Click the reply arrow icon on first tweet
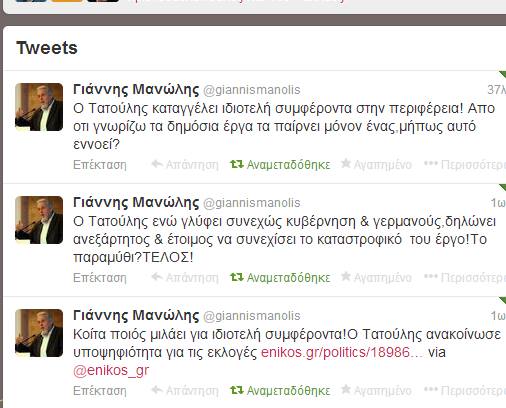This screenshot has width=506, height=408. (157, 164)
